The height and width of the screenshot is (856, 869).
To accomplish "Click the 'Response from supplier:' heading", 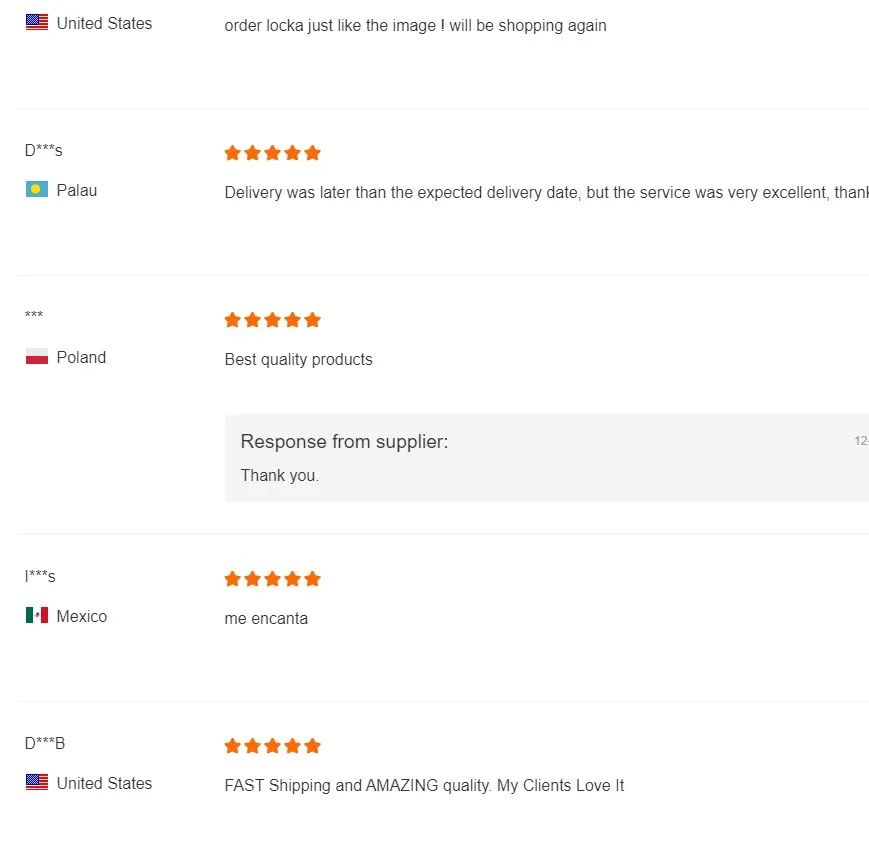I will pos(344,442).
